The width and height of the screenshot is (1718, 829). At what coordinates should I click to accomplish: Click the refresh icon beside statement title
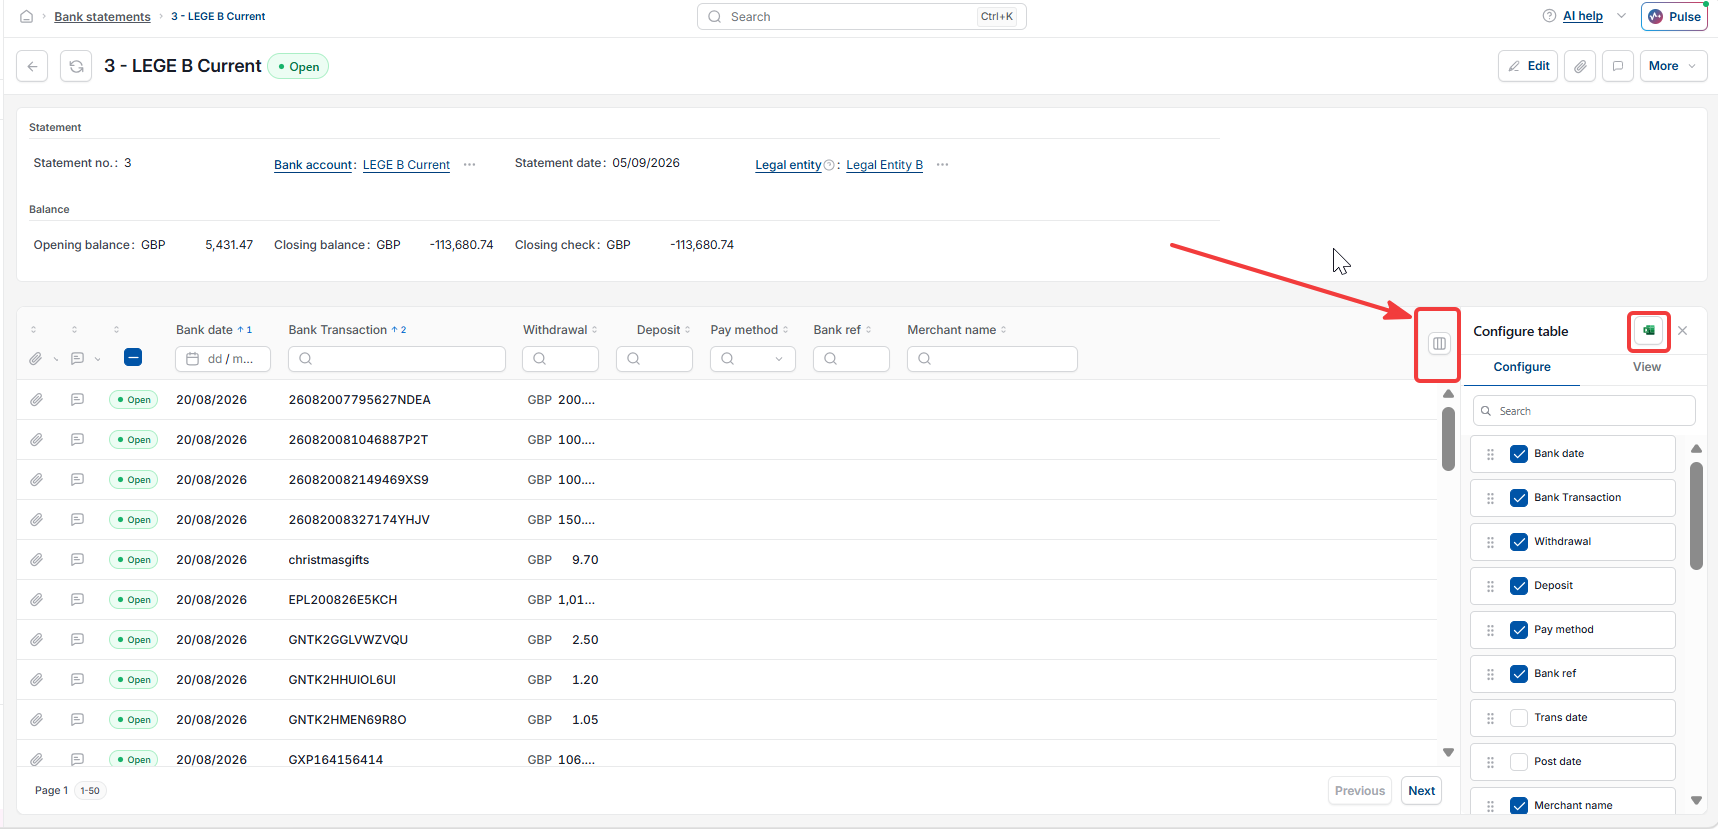76,66
